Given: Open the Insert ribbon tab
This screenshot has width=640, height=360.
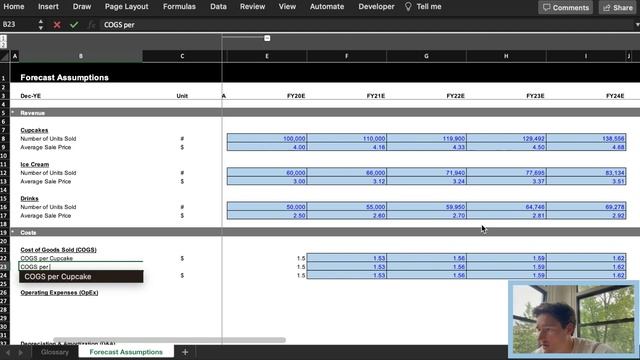Looking at the screenshot, I should point(48,7).
